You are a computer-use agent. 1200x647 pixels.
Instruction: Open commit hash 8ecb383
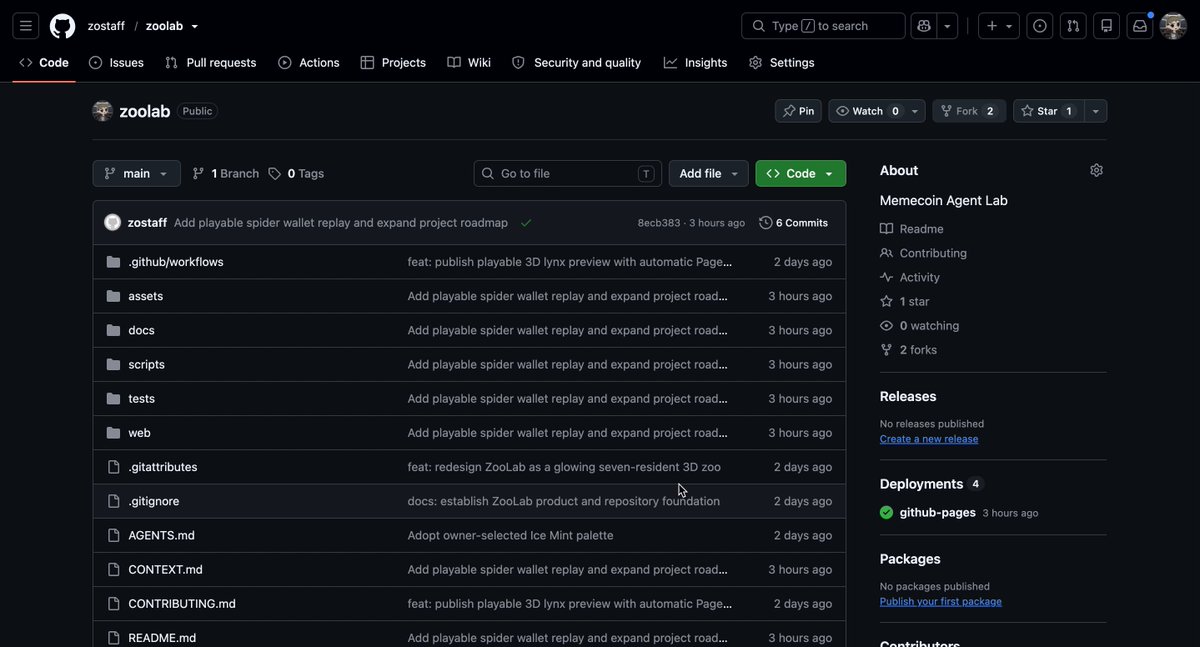pyautogui.click(x=659, y=223)
